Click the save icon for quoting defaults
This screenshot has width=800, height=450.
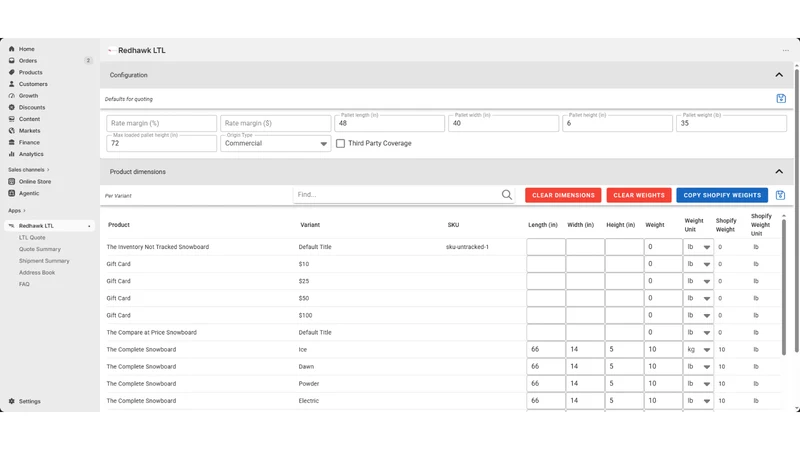(x=781, y=98)
